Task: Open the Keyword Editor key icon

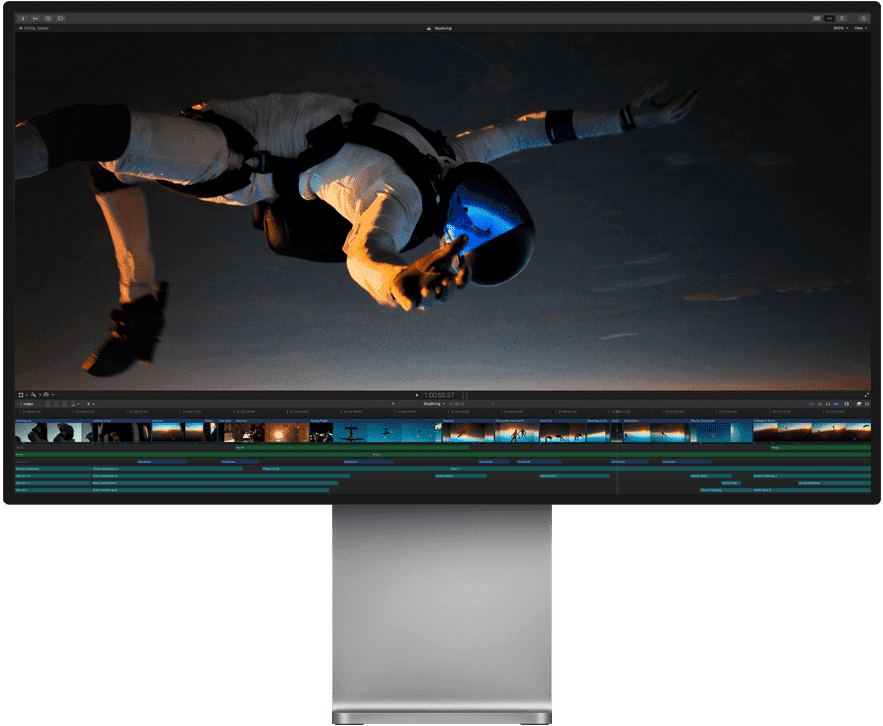Action: point(35,18)
